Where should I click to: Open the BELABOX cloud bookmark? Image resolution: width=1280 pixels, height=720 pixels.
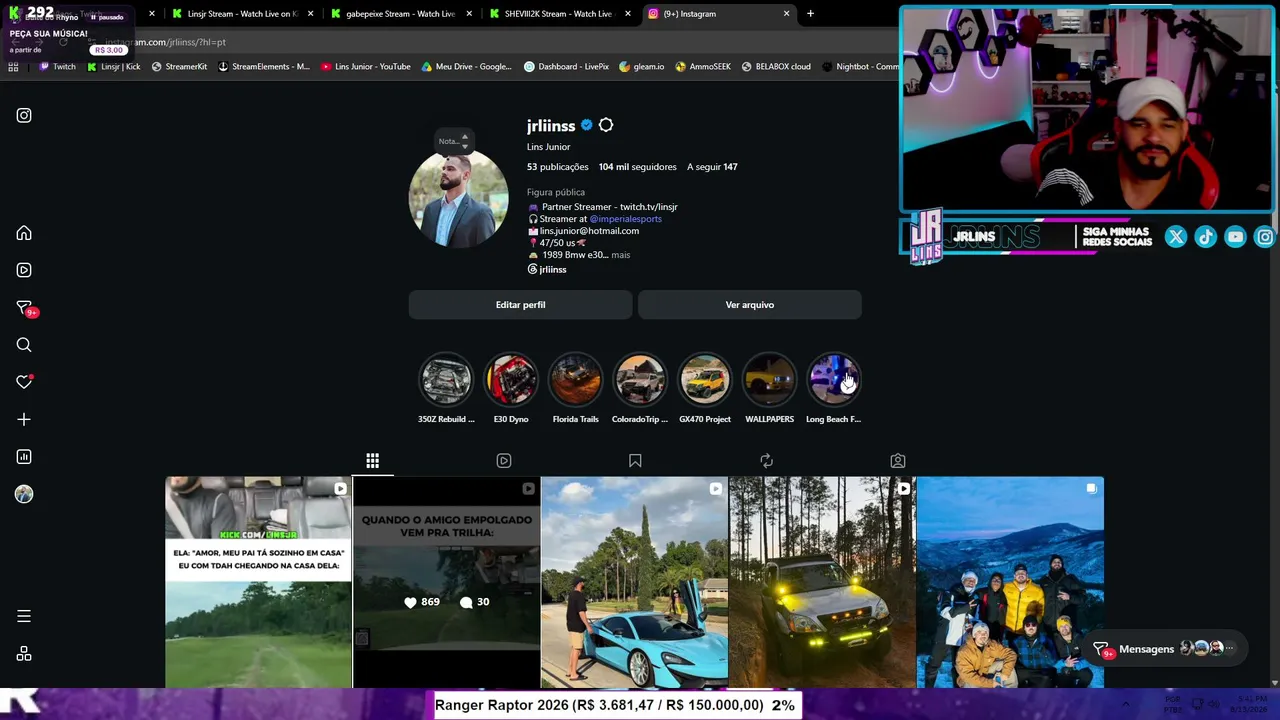tap(776, 67)
